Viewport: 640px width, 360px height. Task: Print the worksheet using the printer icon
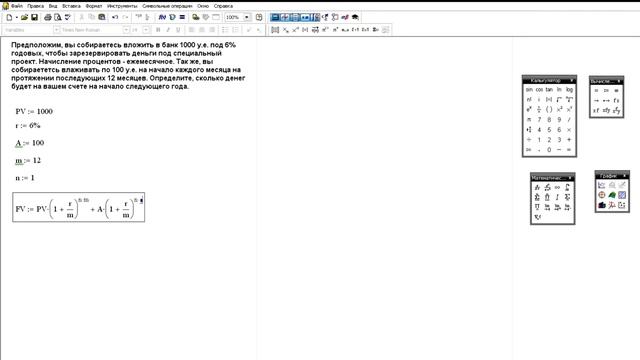[x=48, y=17]
